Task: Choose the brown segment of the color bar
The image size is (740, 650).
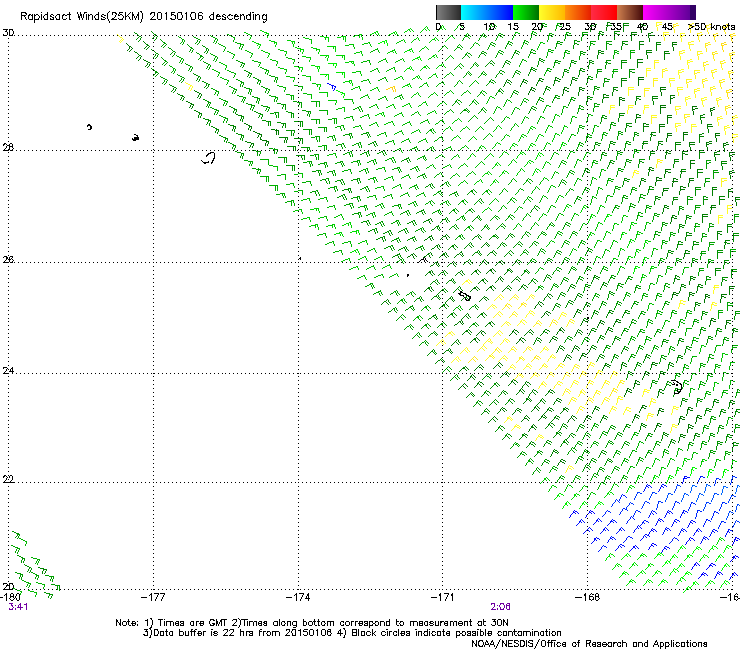Action: pos(630,12)
